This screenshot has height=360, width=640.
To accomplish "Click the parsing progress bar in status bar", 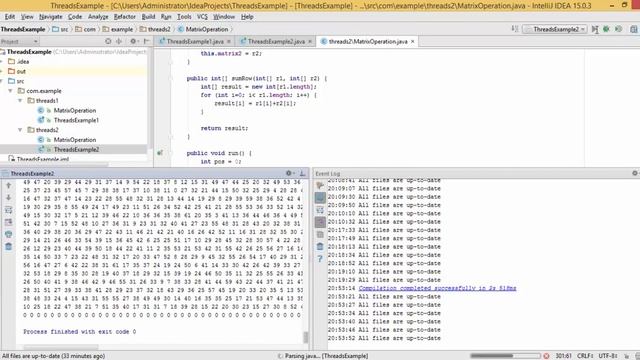I will click(x=505, y=356).
